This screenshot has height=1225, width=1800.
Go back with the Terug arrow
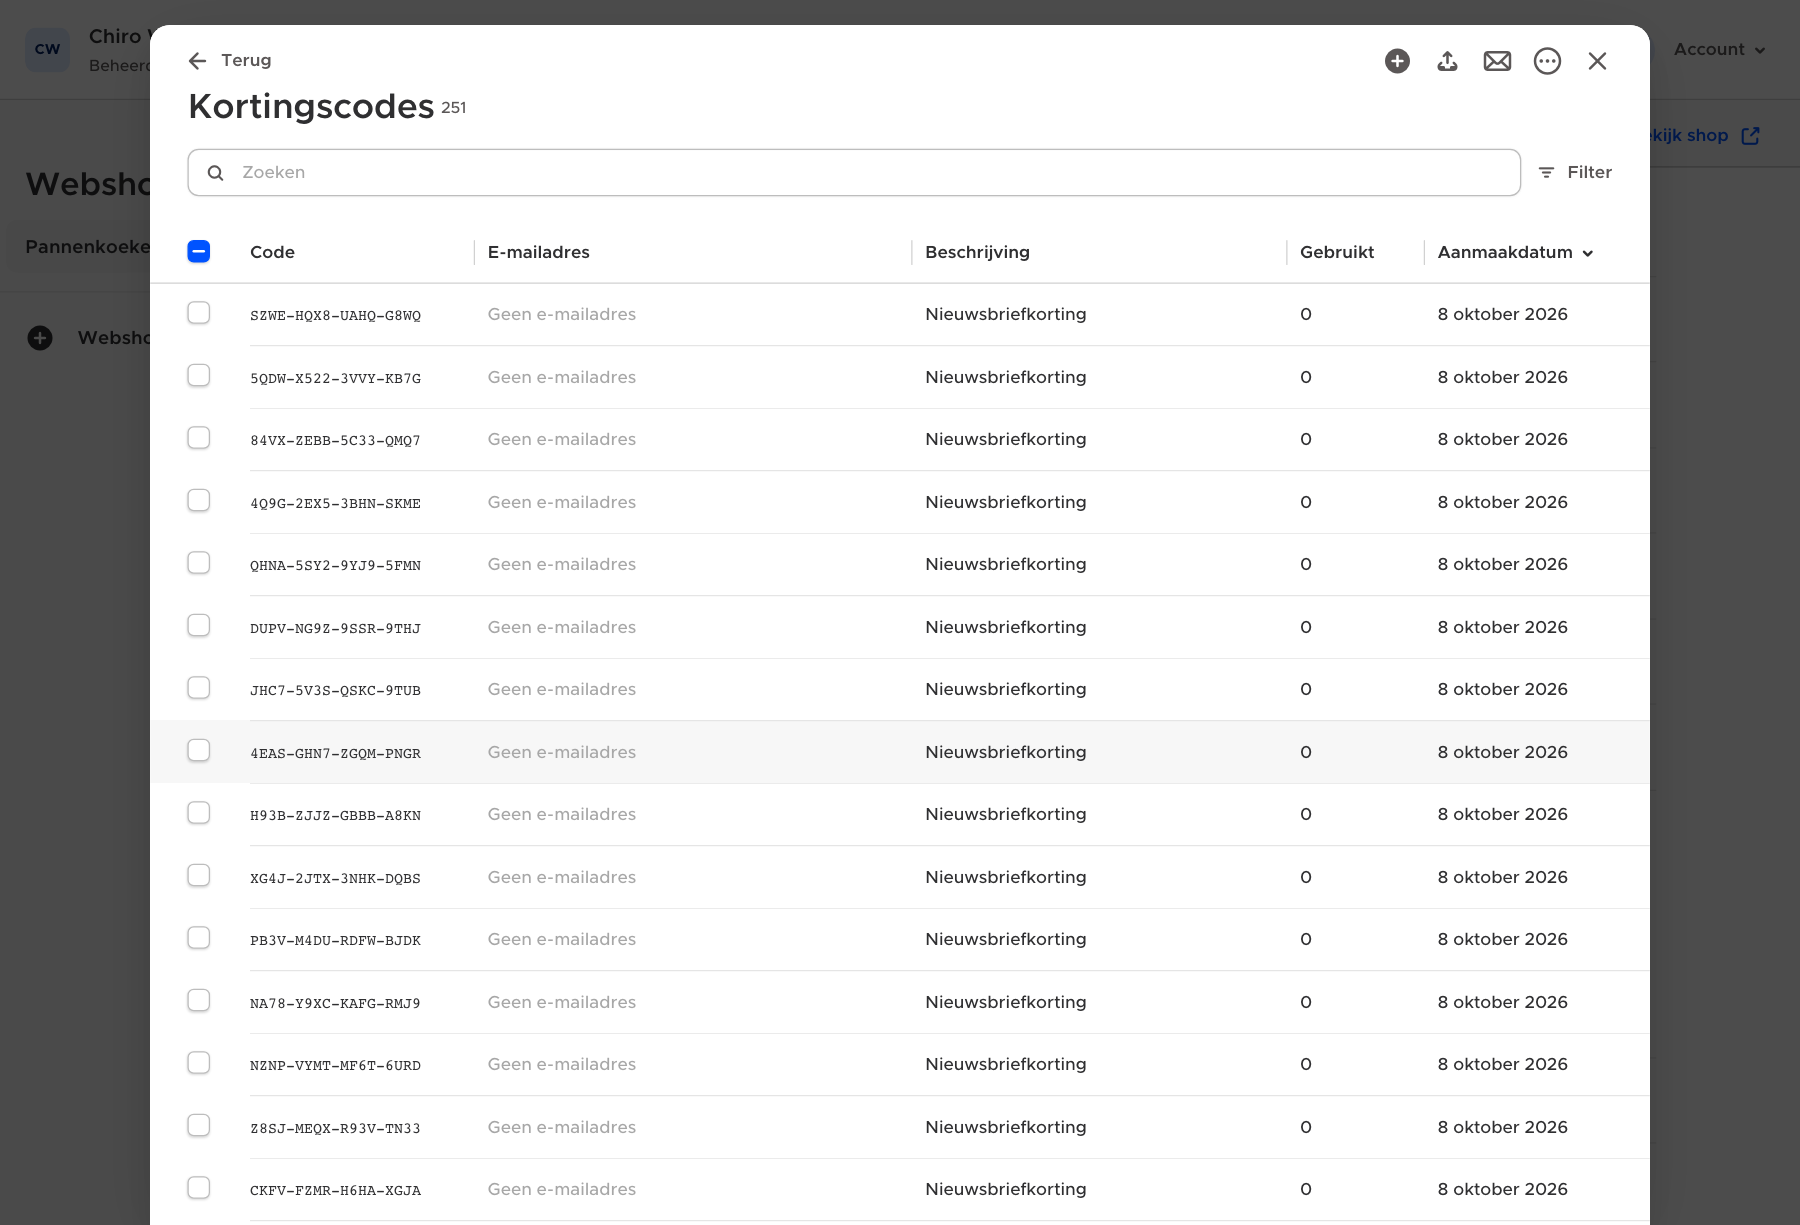[x=230, y=60]
